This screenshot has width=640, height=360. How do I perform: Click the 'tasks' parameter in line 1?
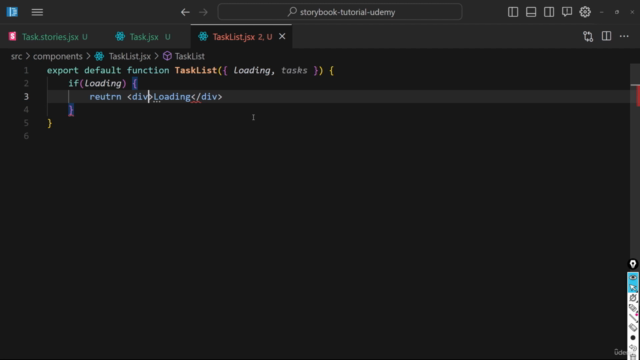[x=294, y=70]
